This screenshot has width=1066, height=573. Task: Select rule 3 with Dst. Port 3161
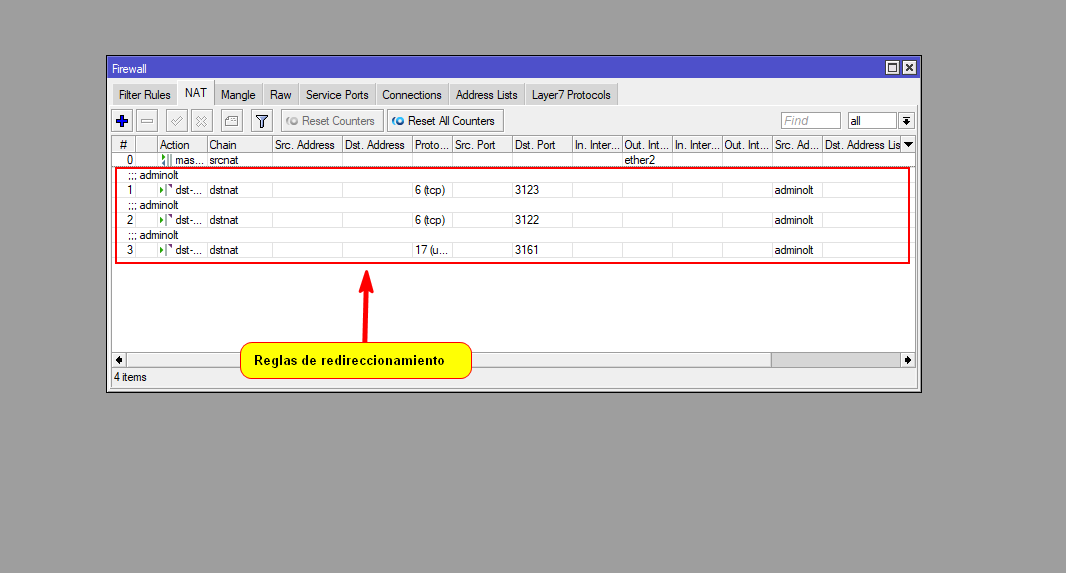(x=526, y=250)
